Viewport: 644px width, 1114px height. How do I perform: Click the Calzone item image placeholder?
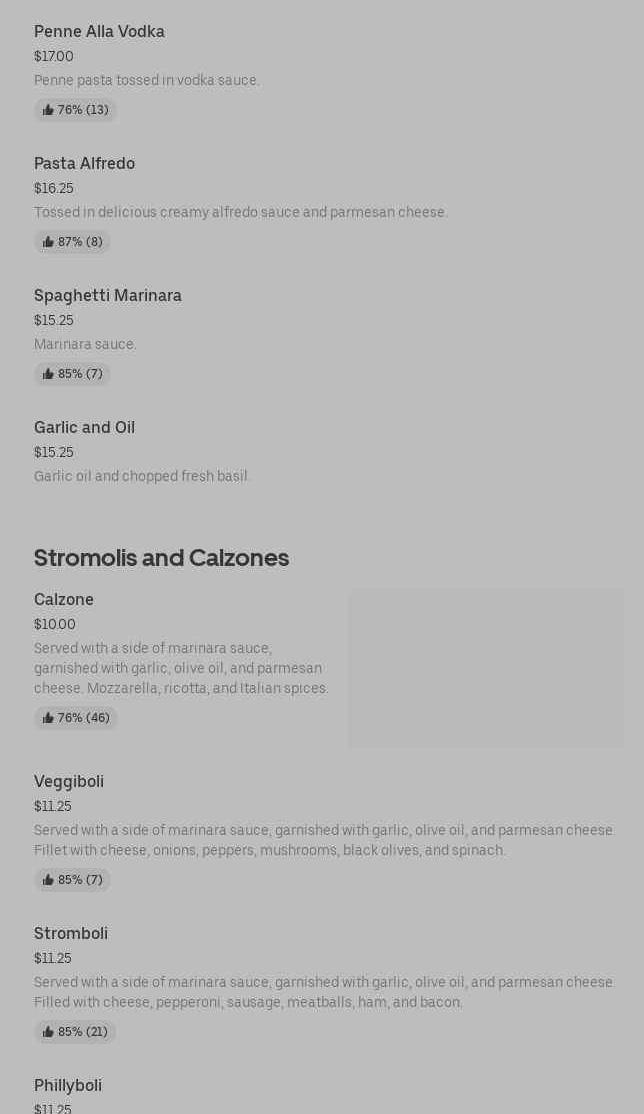click(x=486, y=668)
